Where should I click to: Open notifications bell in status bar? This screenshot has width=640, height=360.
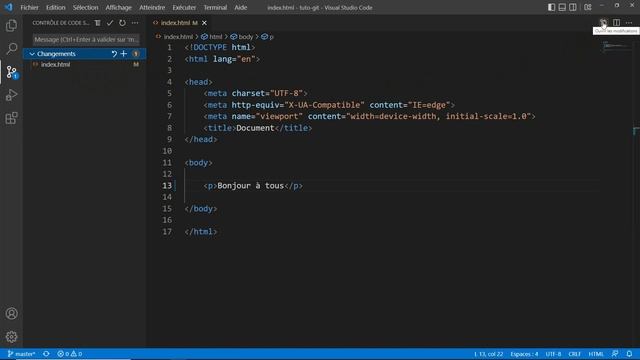click(x=629, y=354)
